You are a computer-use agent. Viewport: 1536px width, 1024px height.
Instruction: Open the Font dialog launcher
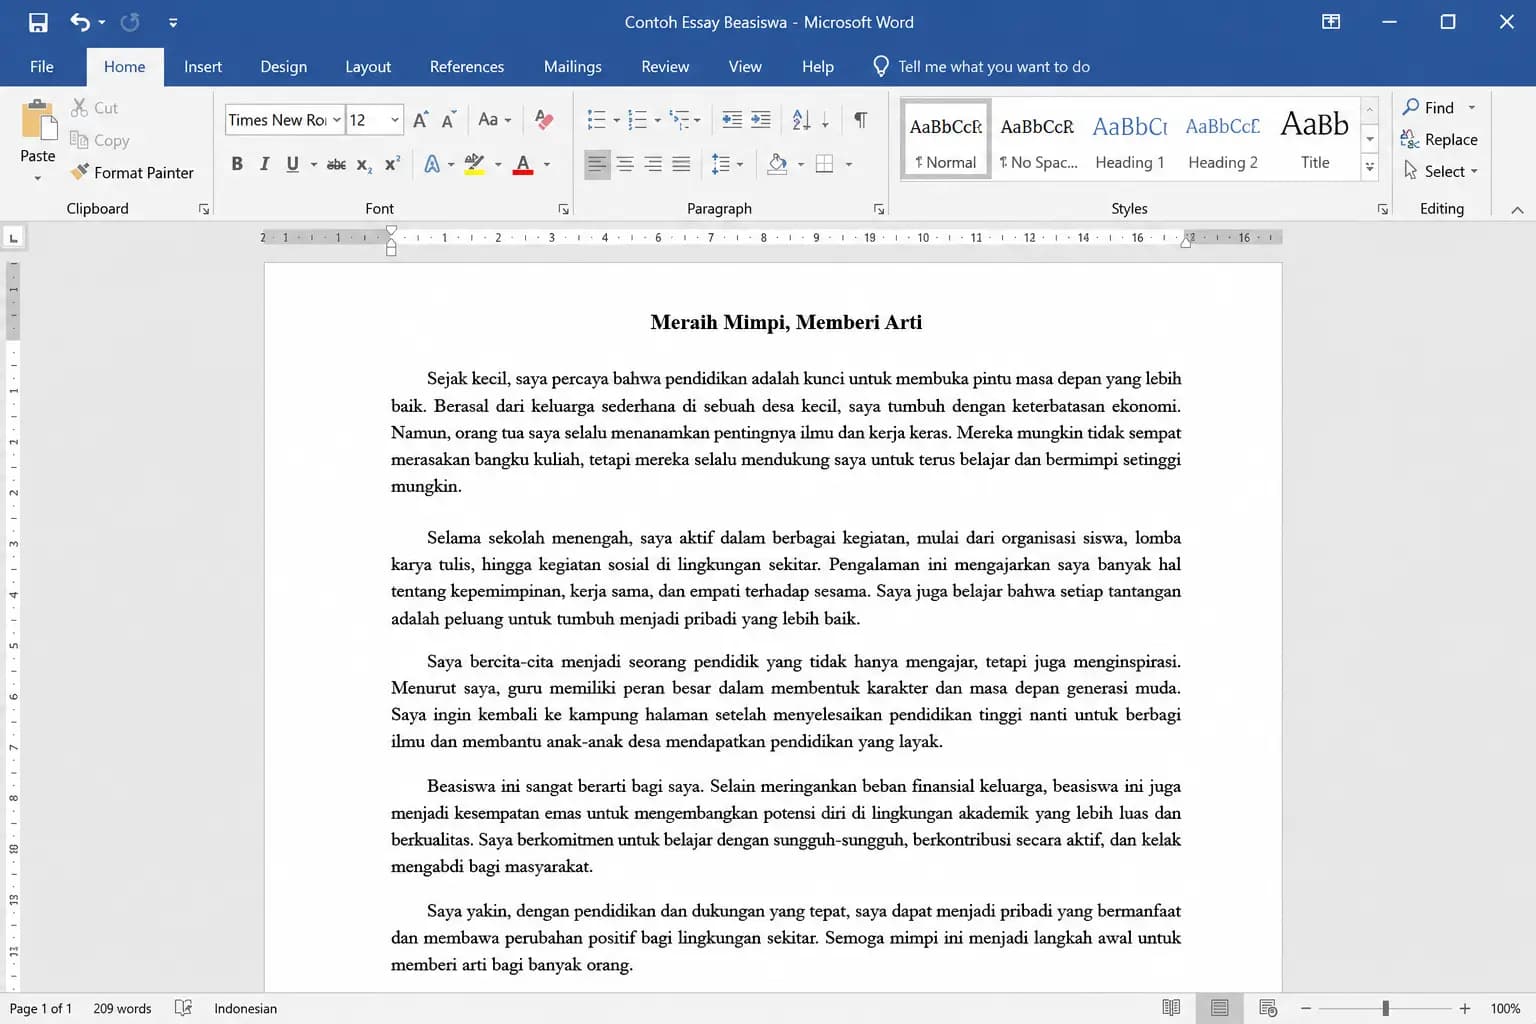tap(564, 209)
